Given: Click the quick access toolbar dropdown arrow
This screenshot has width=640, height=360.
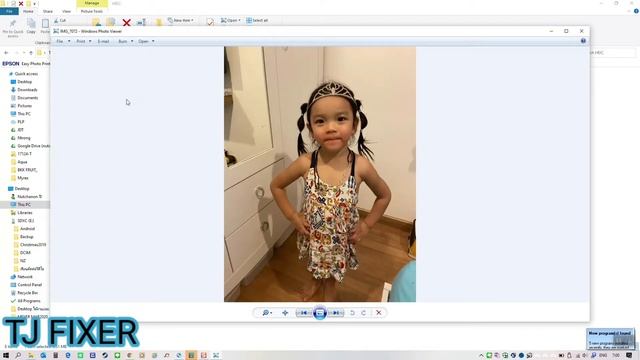Looking at the screenshot, I should tap(35, 3).
